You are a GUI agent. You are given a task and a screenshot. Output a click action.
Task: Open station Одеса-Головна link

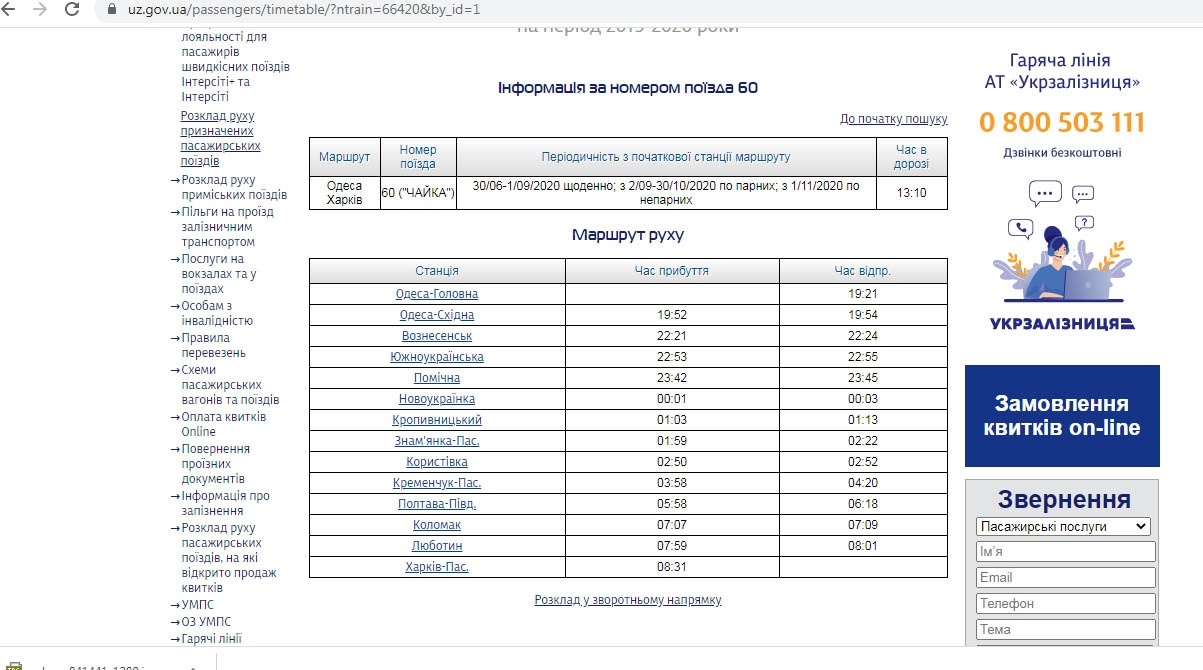[x=437, y=294]
